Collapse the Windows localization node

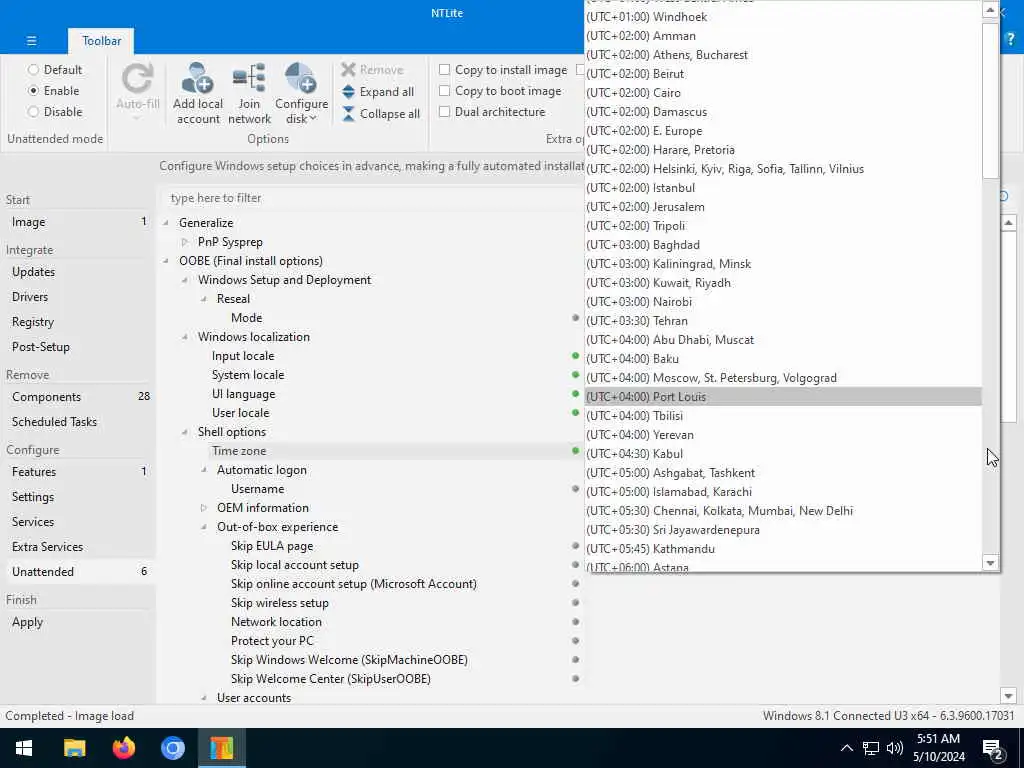(x=185, y=337)
